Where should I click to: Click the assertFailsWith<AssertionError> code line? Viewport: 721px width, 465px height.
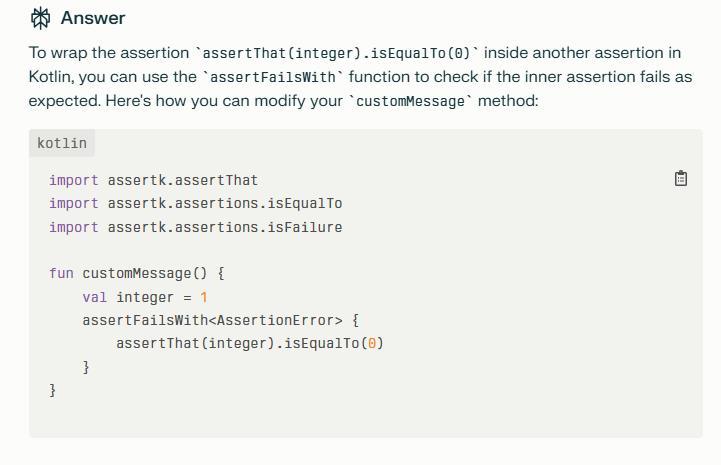point(212,320)
